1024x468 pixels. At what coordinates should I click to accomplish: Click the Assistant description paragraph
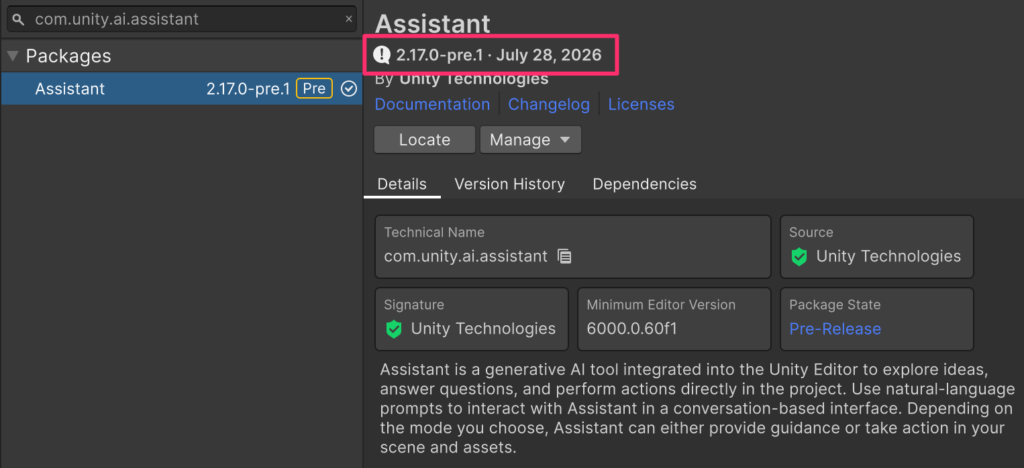click(x=697, y=409)
